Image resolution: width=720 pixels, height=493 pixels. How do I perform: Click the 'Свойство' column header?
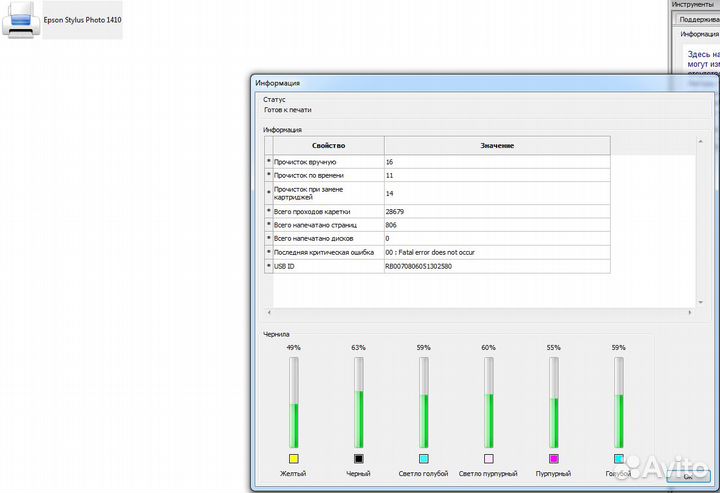(328, 146)
